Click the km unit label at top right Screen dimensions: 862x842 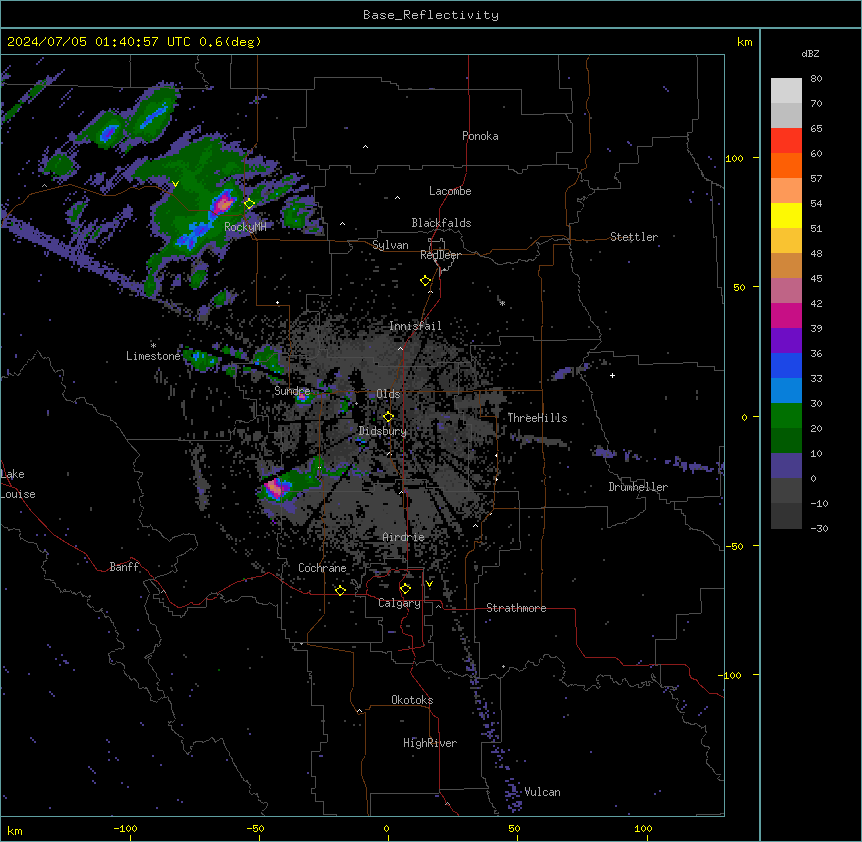[x=745, y=42]
